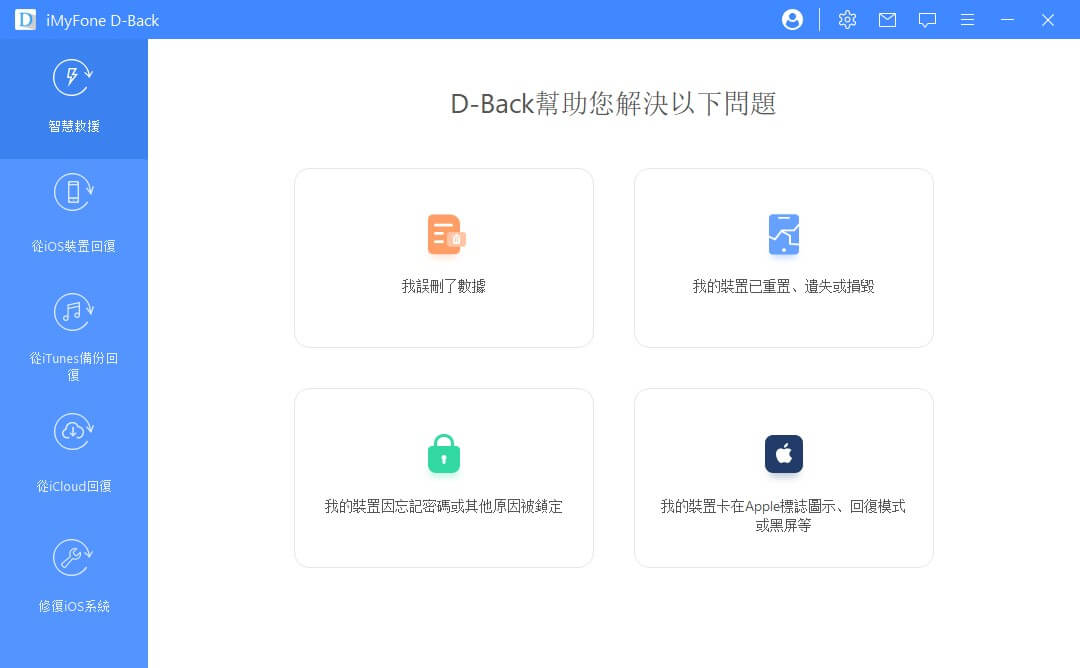Choose the 我的裝置卡在Apple標誌圖示 option
The height and width of the screenshot is (668, 1080).
tap(784, 478)
